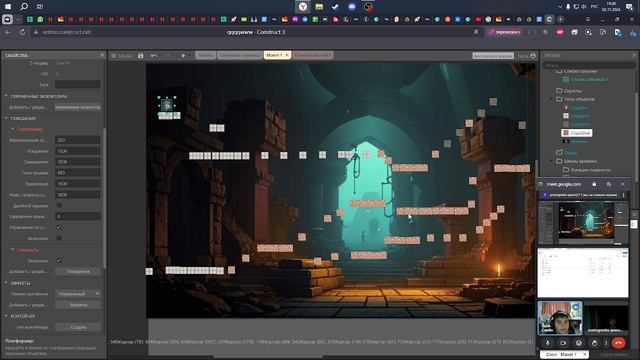640x360 pixels.
Task: Click the Undo arrow in the toolbar
Action: (x=153, y=56)
